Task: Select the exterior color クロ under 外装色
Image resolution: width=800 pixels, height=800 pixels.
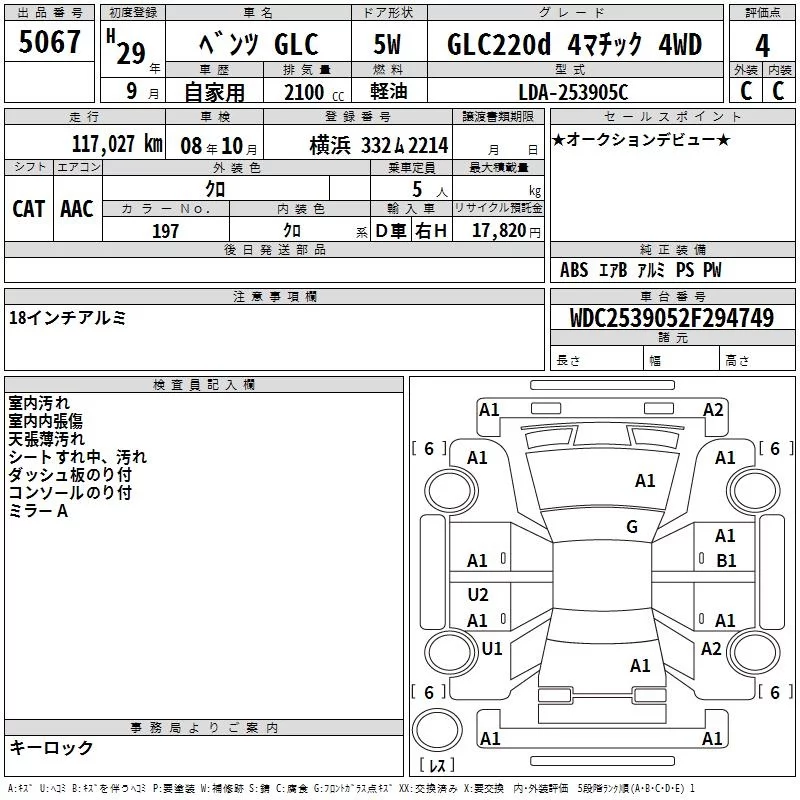Action: (x=215, y=189)
